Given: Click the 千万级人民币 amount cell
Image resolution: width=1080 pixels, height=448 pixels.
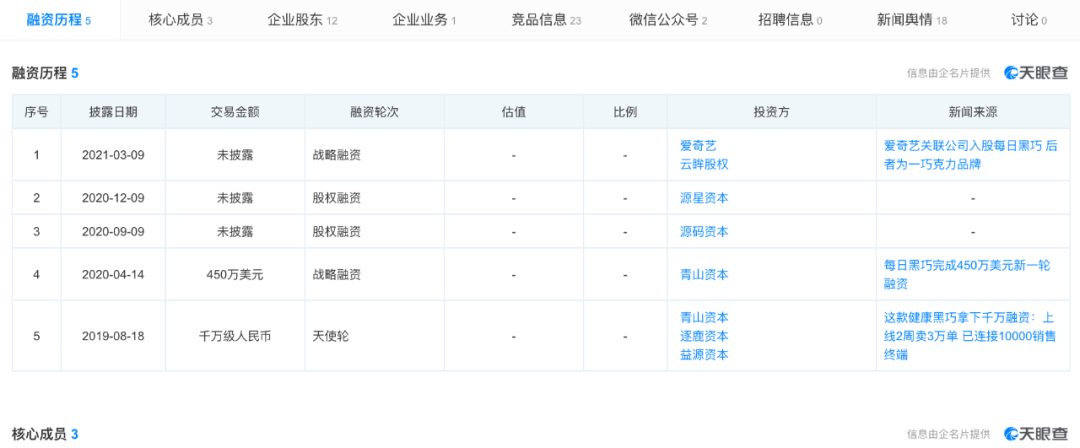Looking at the screenshot, I should tap(235, 336).
